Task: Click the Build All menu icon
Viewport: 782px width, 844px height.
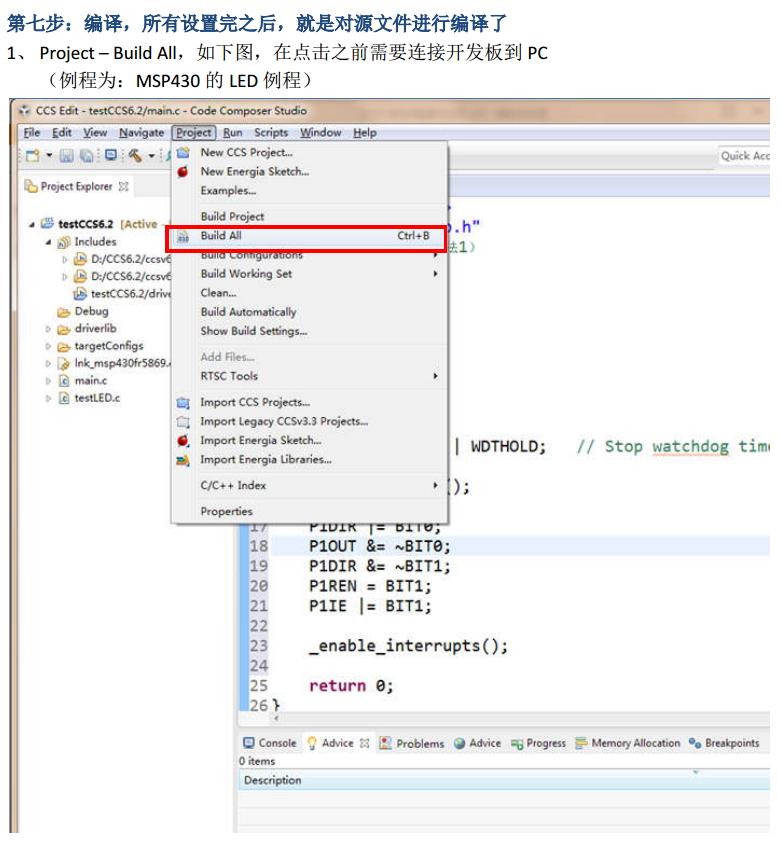Action: [183, 236]
